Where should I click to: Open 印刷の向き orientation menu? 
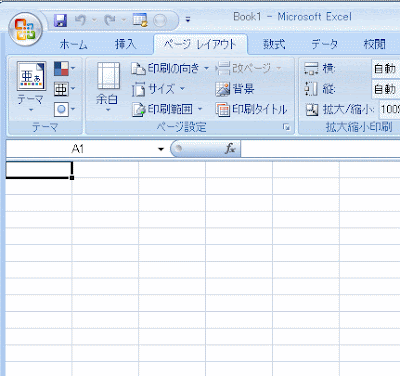(x=170, y=69)
